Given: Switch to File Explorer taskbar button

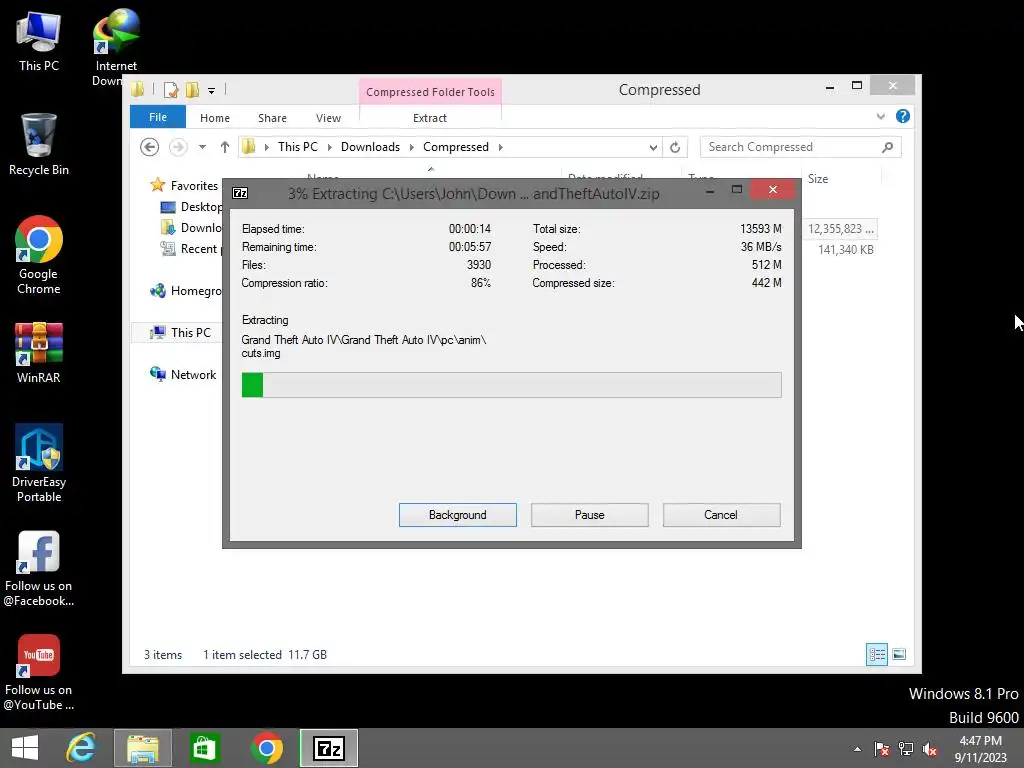Looking at the screenshot, I should [143, 748].
